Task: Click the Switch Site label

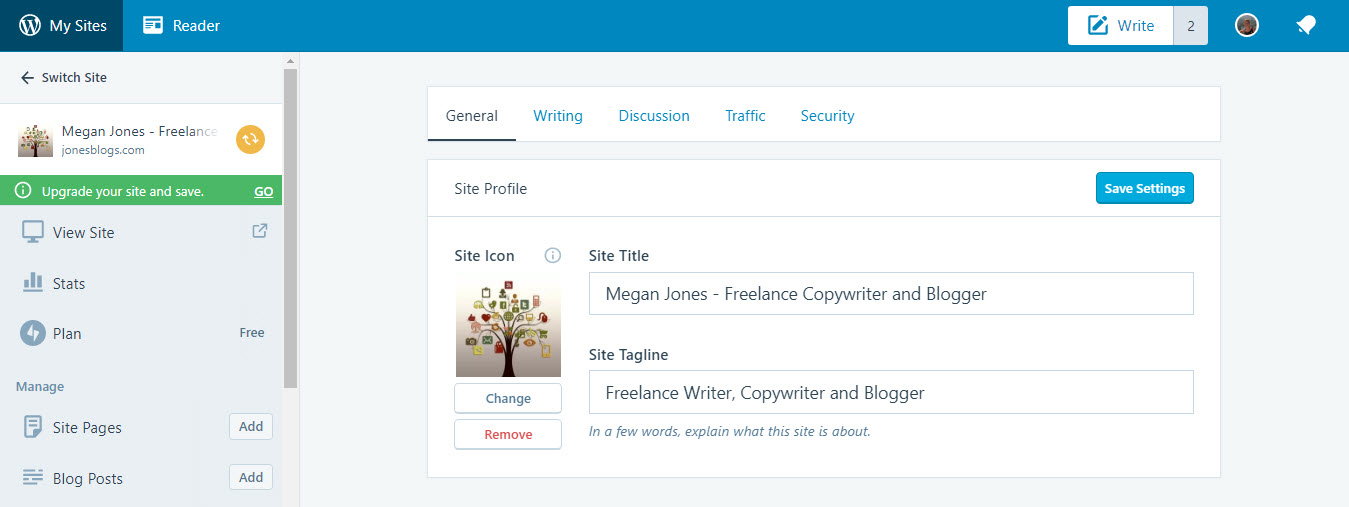Action: point(74,78)
